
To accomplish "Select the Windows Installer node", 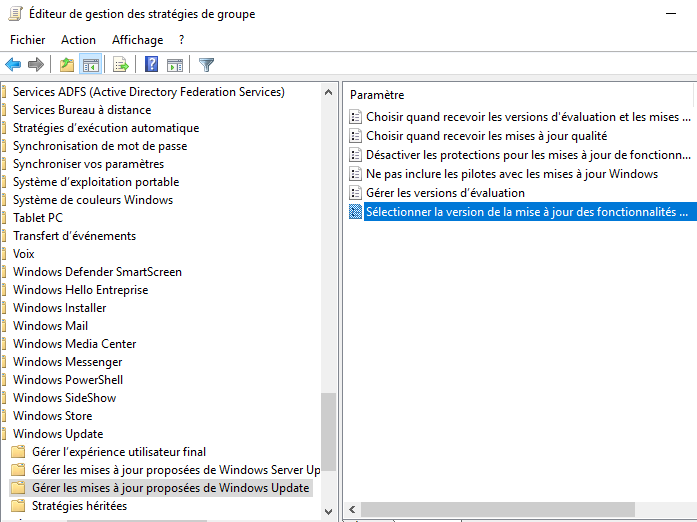I will (60, 308).
